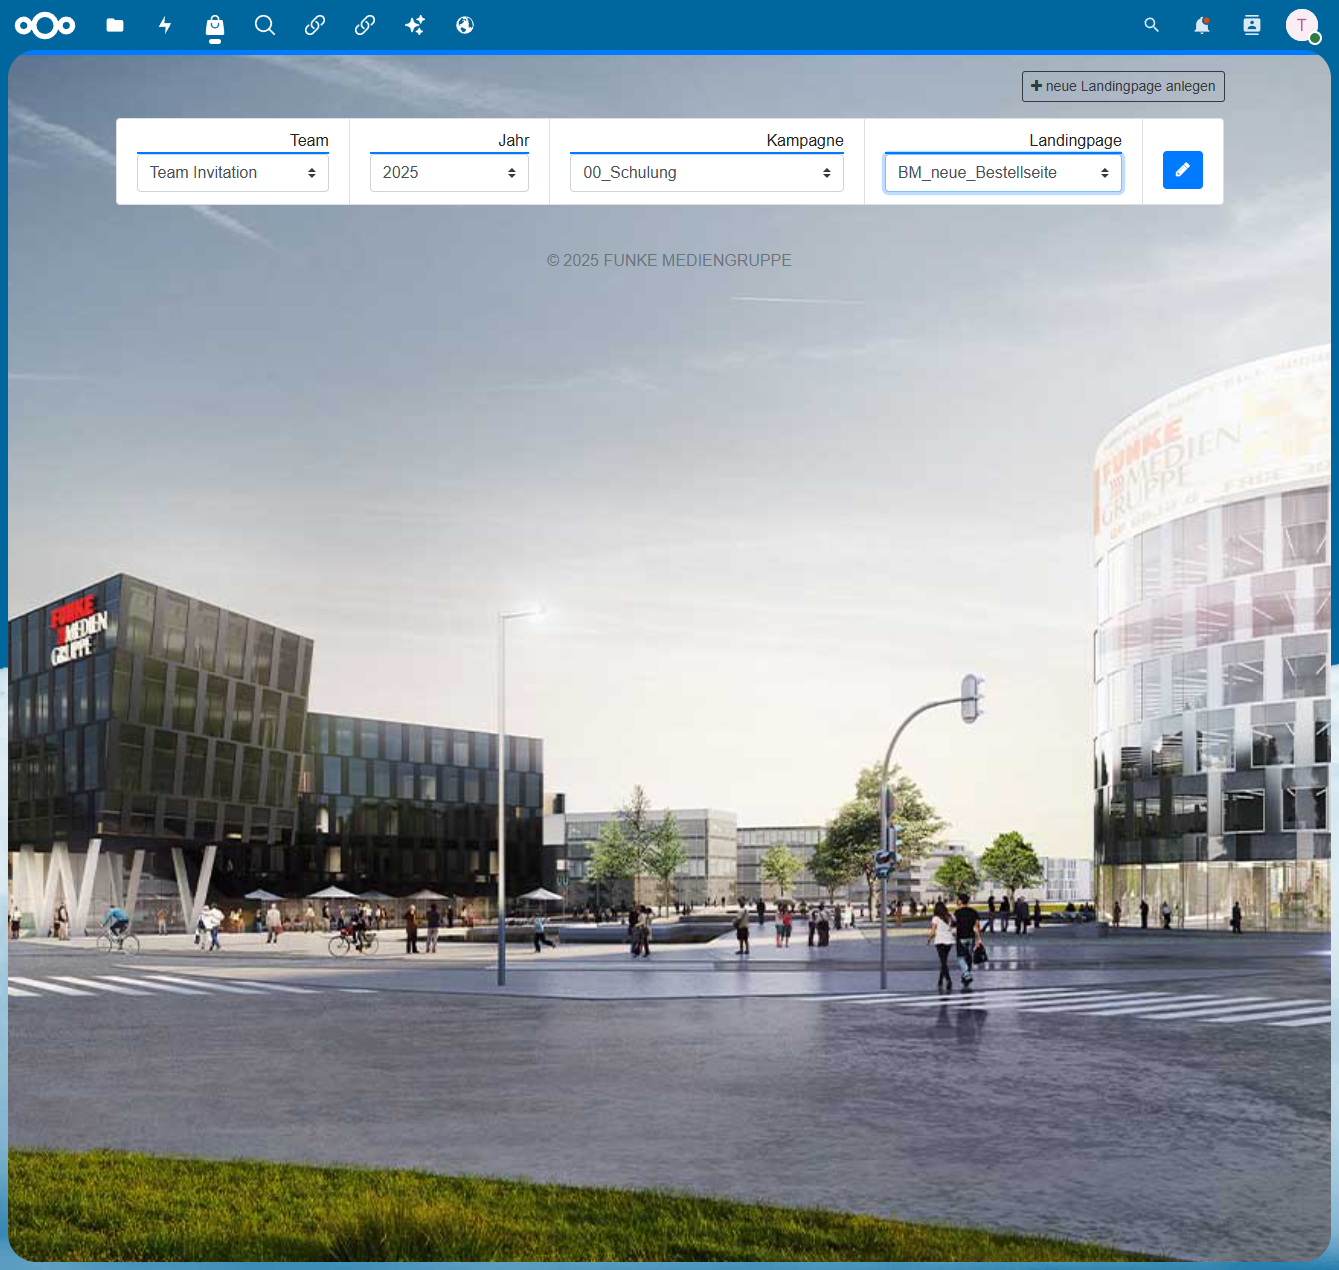Open the link app icon beside the sparkles icon
Screen dimensions: 1339x1270
click(x=365, y=25)
